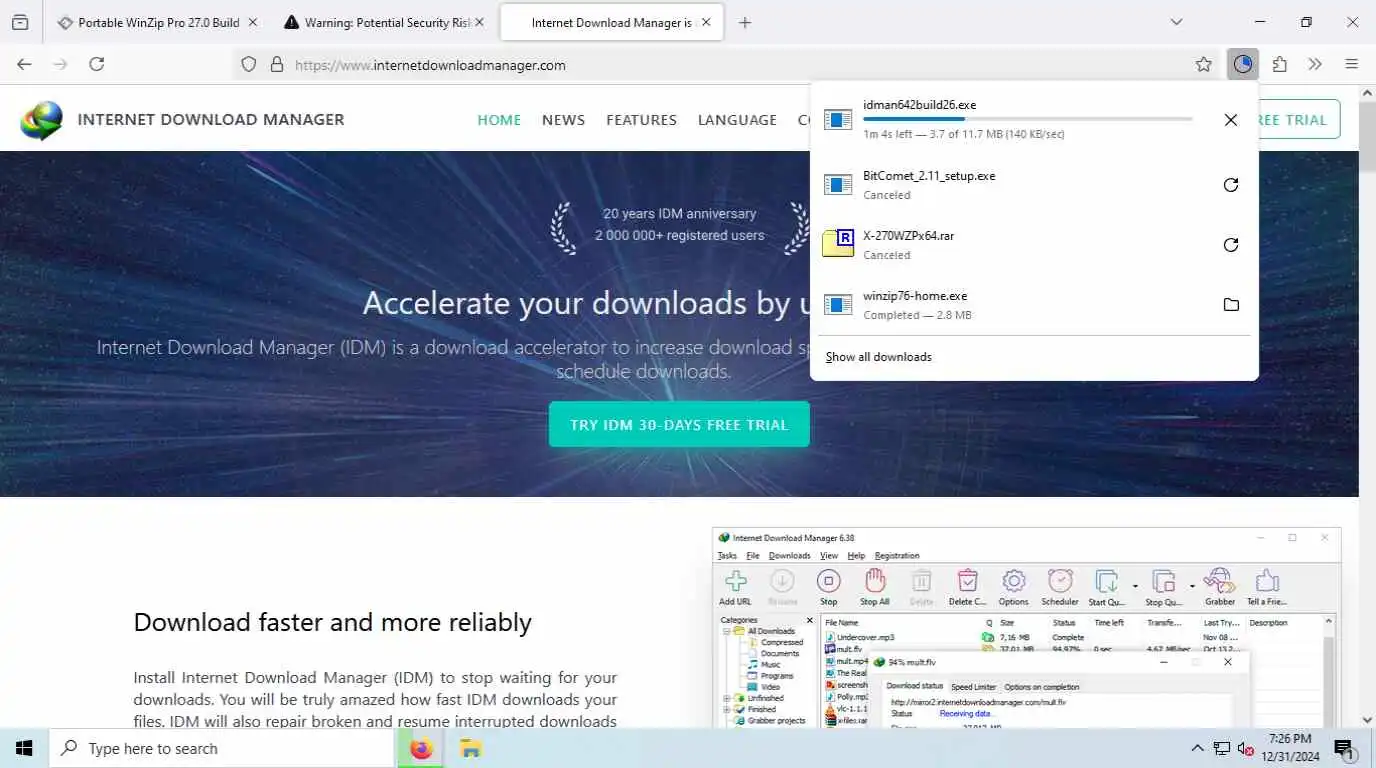
Task: List all tabs dropdown
Action: (1176, 22)
